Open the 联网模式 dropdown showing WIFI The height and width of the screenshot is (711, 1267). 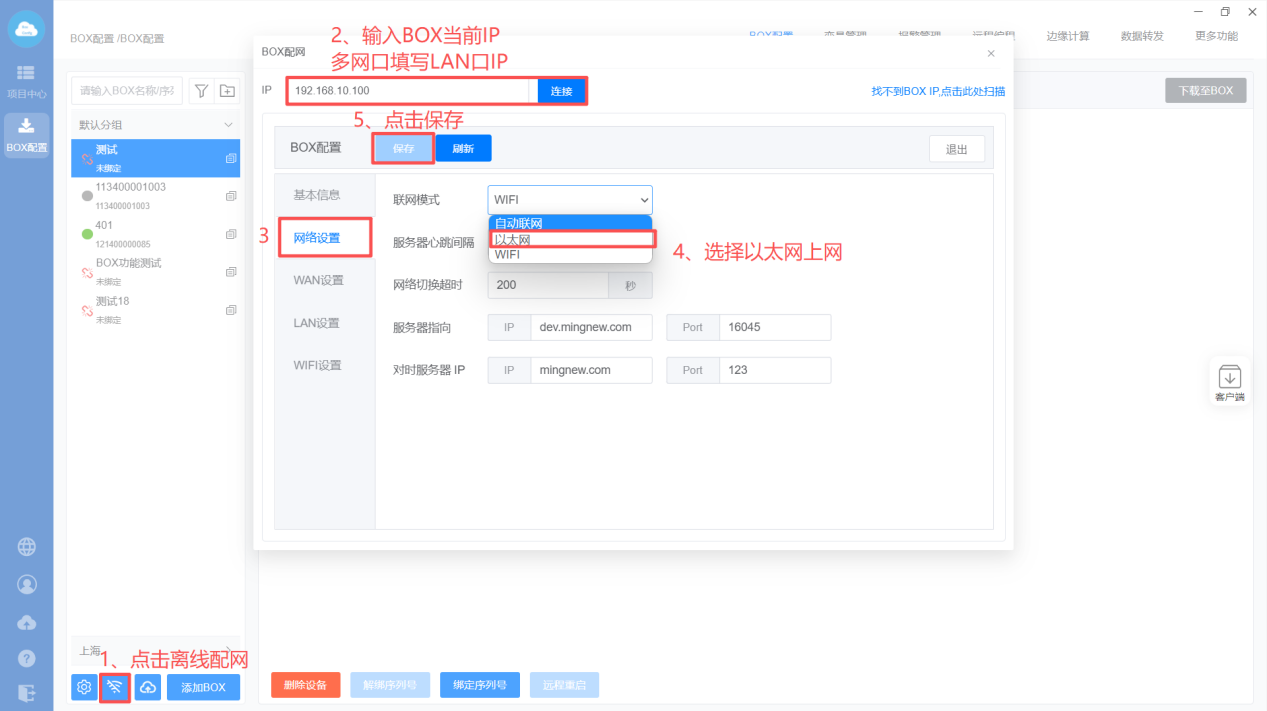click(570, 200)
